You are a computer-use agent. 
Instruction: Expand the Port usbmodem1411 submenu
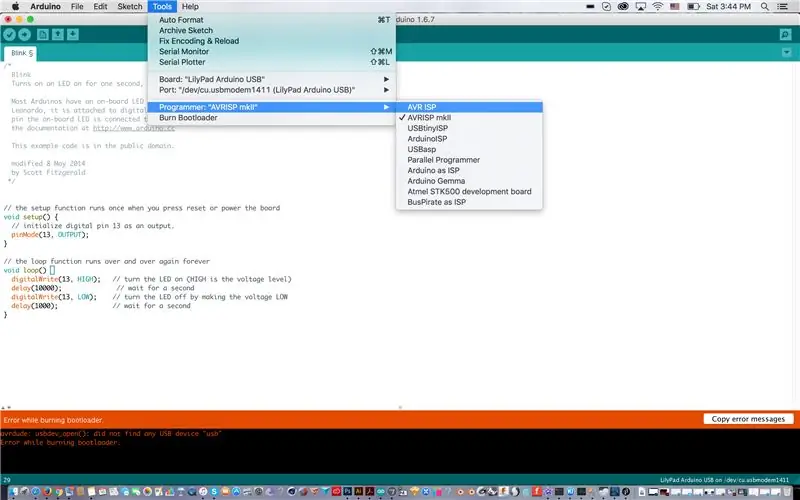[x=271, y=90]
